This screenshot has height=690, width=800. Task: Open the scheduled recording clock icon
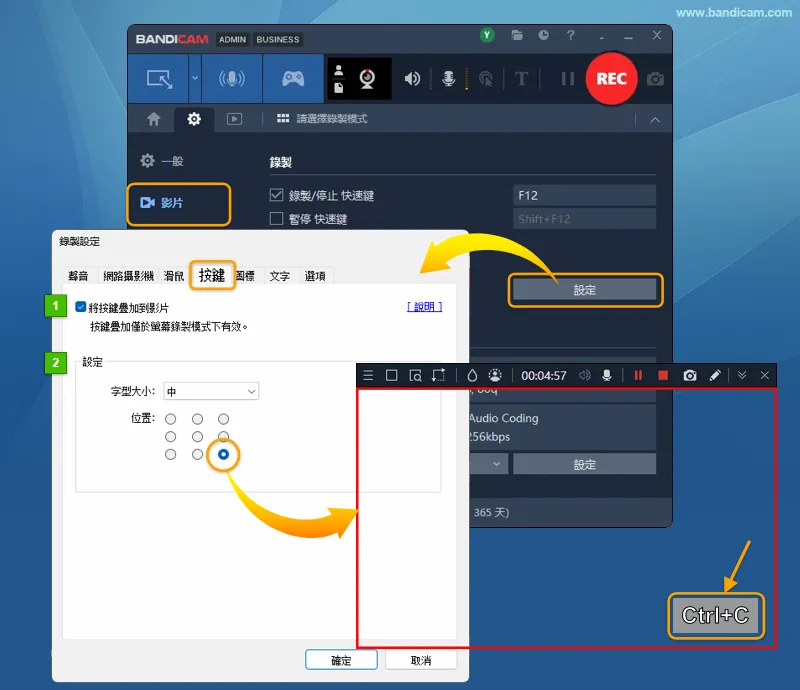[543, 35]
